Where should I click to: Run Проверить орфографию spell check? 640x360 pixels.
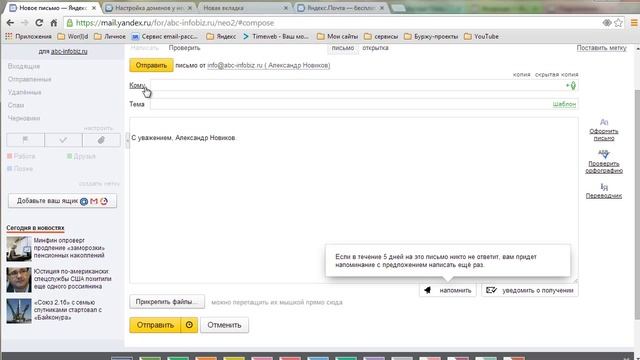(604, 162)
